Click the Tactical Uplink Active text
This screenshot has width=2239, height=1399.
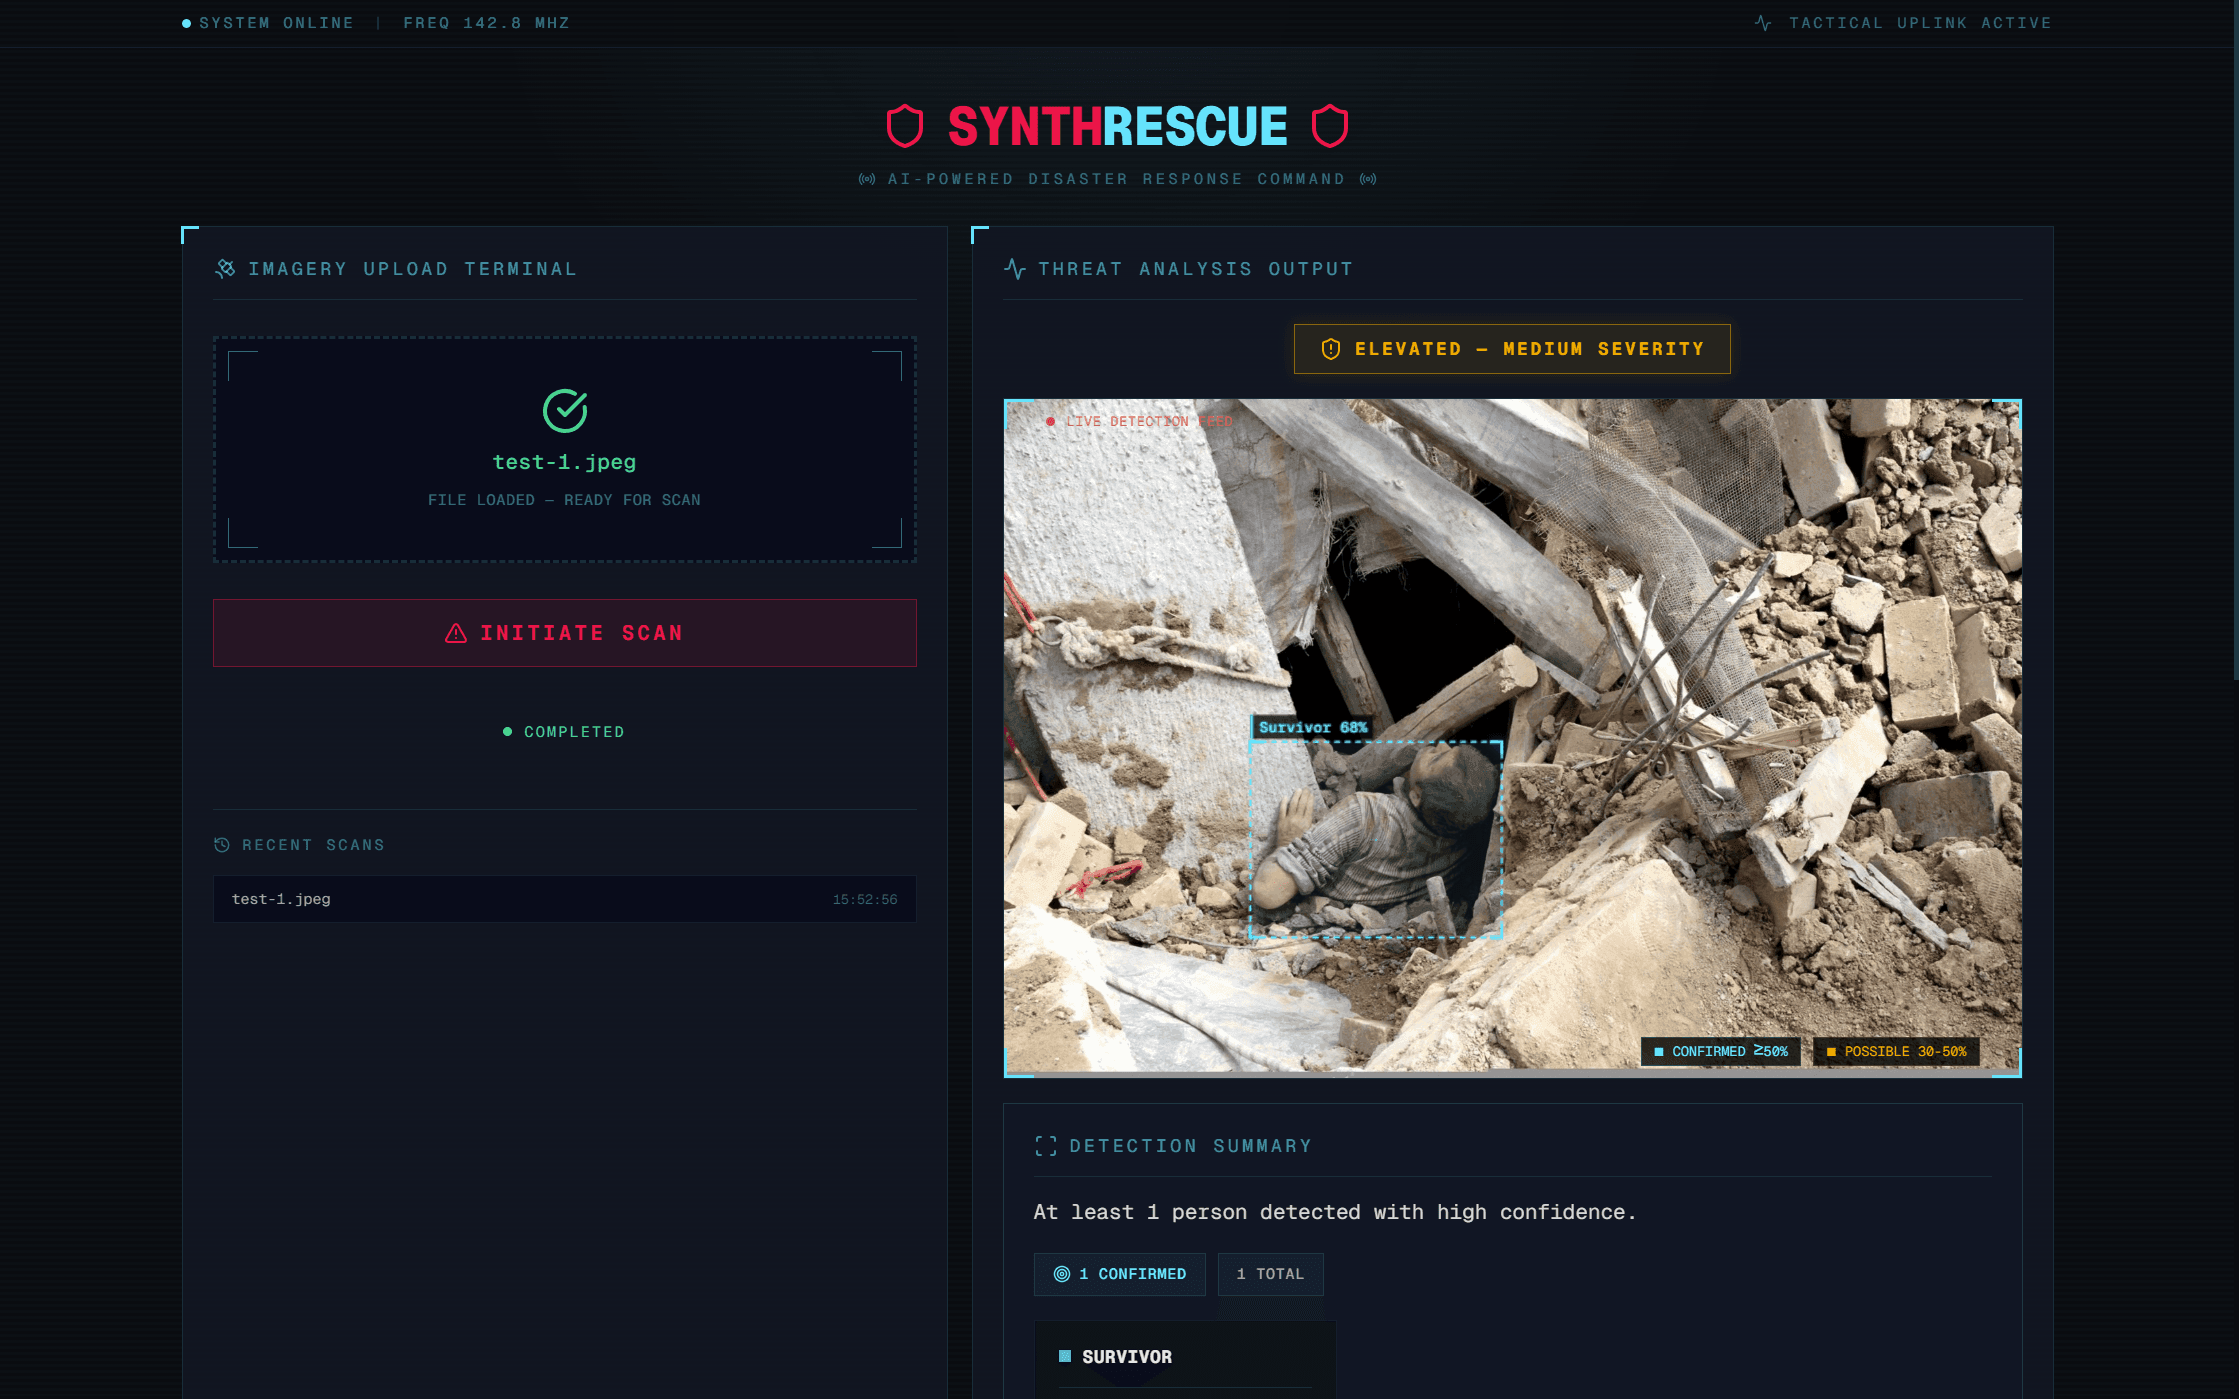[1920, 23]
